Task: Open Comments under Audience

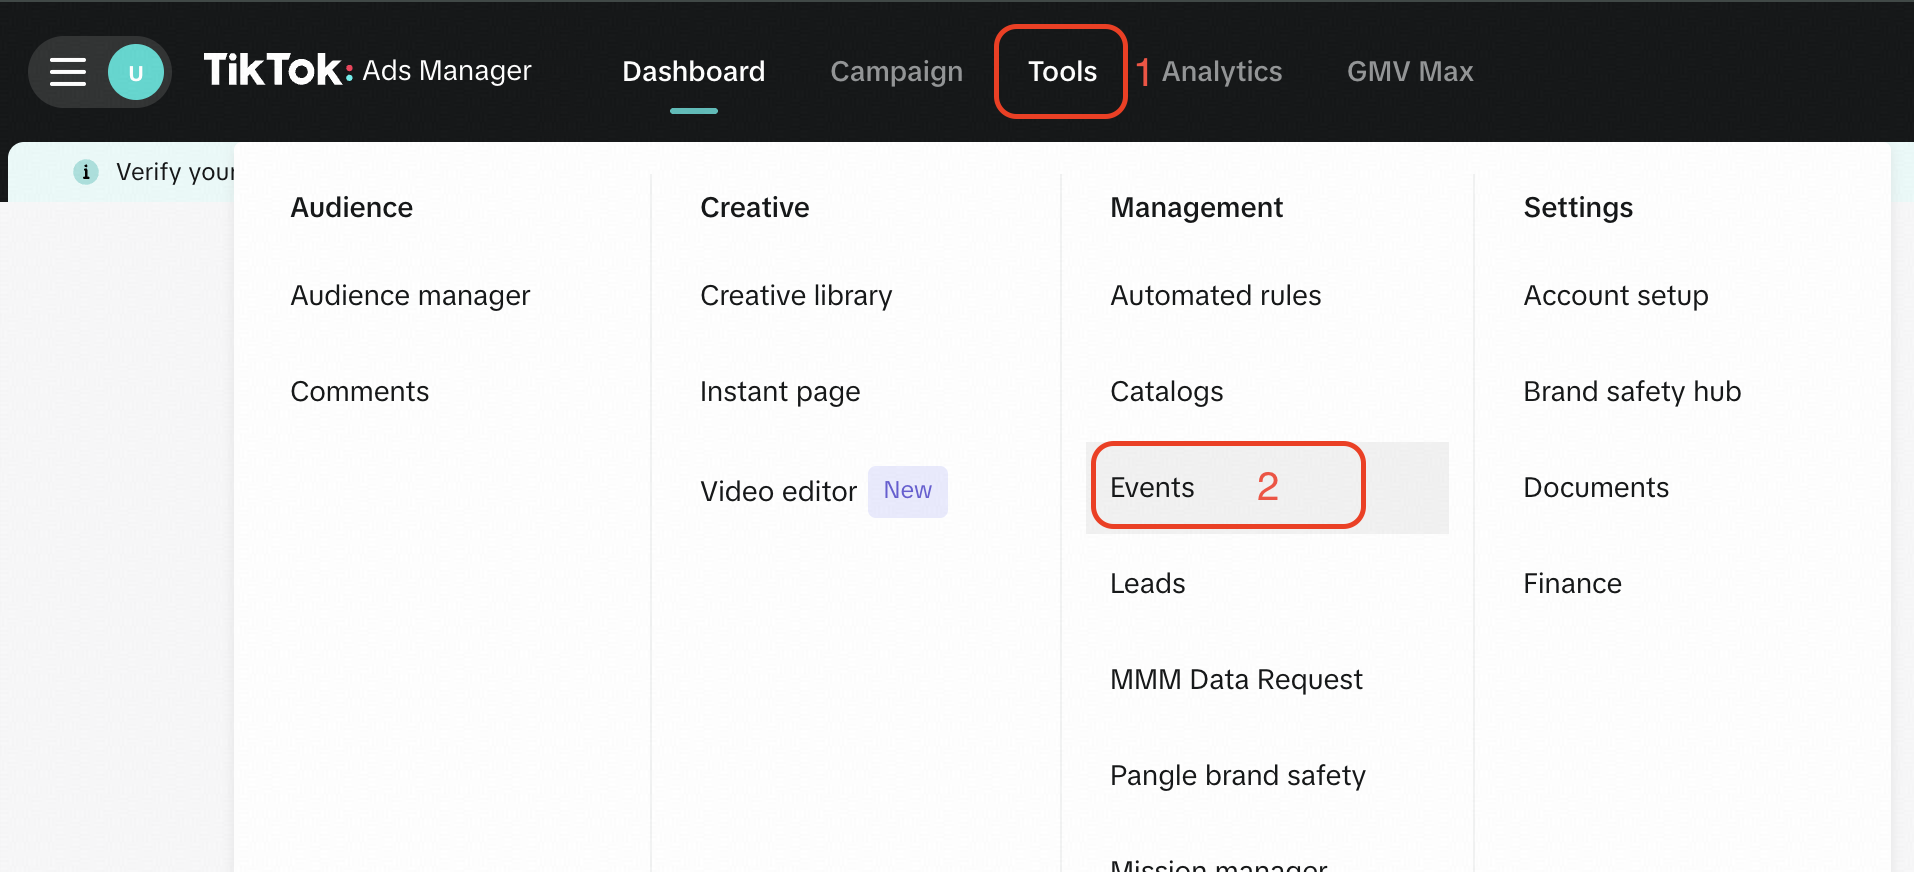Action: click(359, 392)
